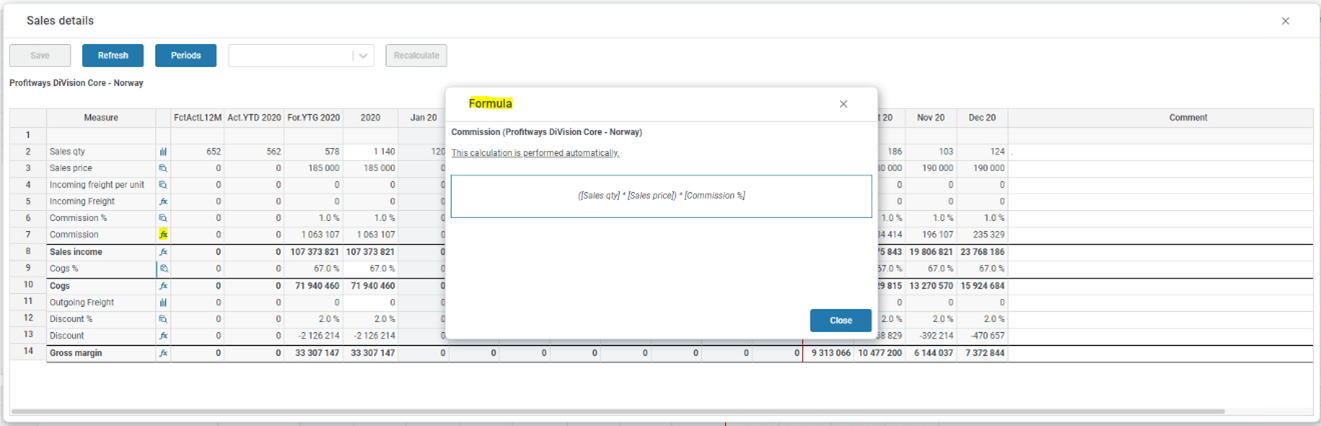1321x426 pixels.
Task: Click the Jan 20 column header
Action: pyautogui.click(x=423, y=117)
